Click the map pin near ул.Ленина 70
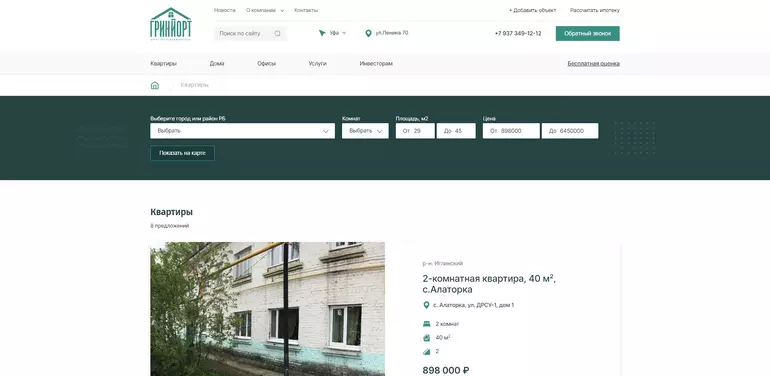 pyautogui.click(x=368, y=33)
